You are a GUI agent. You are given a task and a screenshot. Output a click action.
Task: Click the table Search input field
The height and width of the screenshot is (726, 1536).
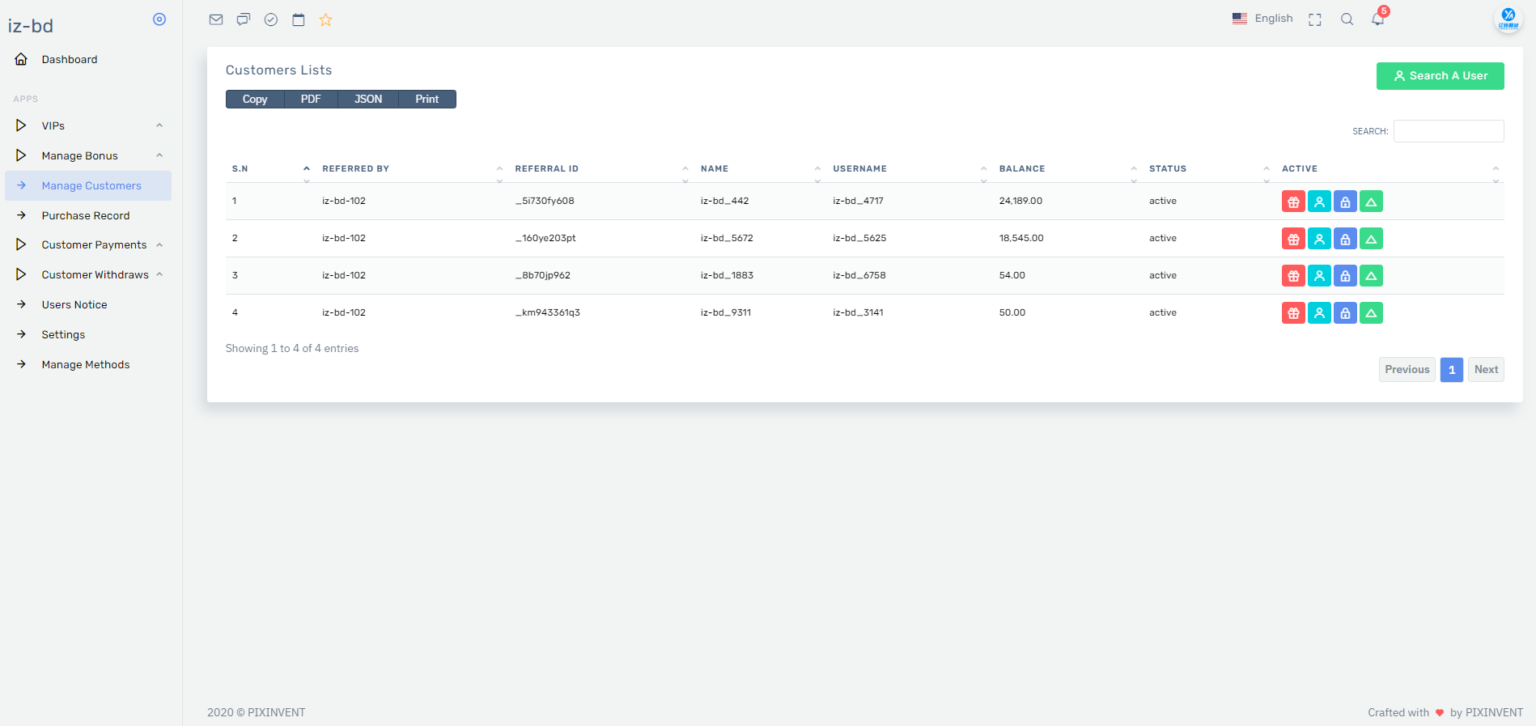[x=1448, y=131]
